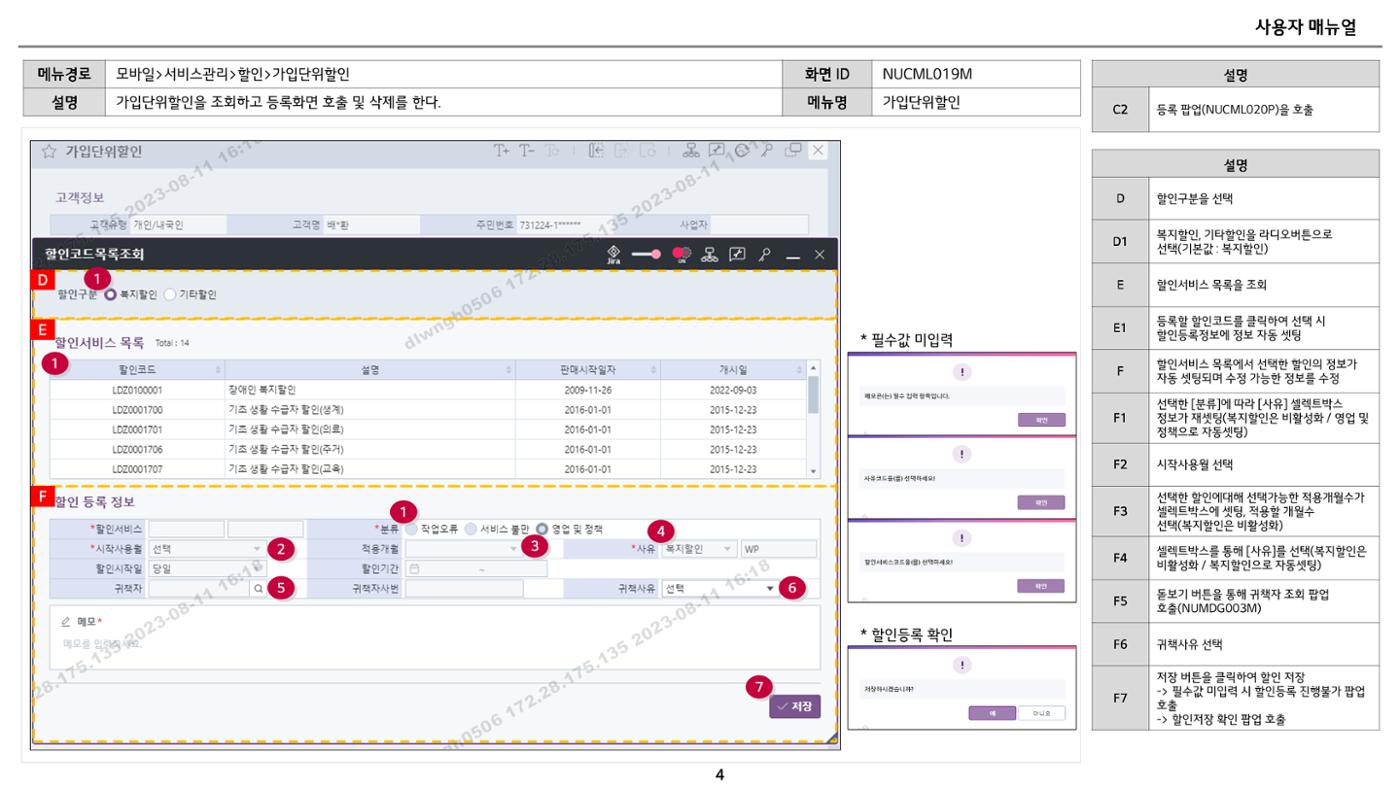This screenshot has width=1400, height=788.
Task: Click the favorite star beside 가입단위할인 title
Action: click(49, 152)
